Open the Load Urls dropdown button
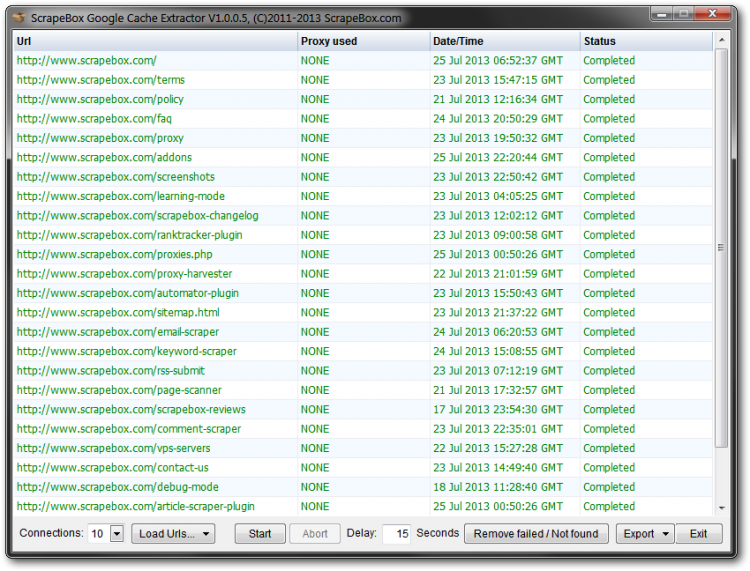750x571 pixels. click(173, 533)
